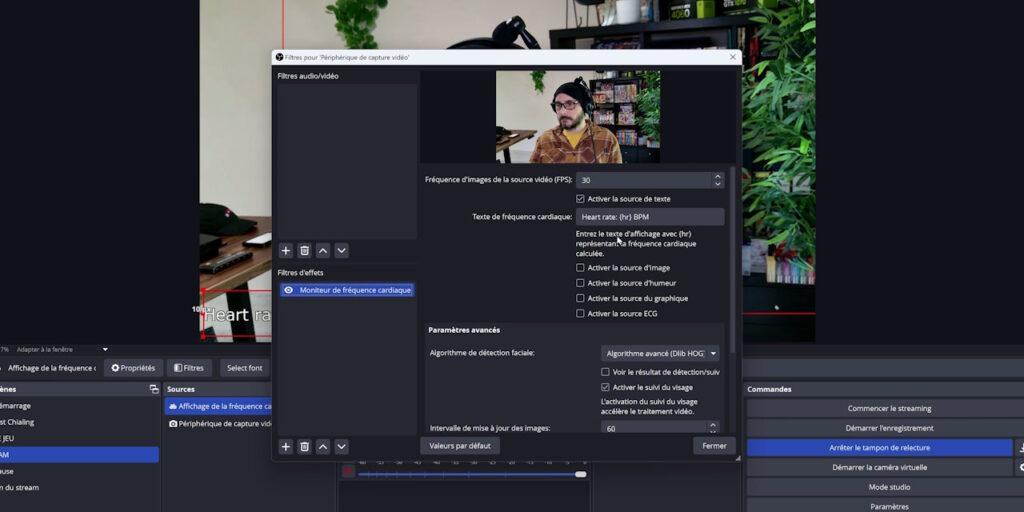Select Moniteur de fréquence cardiaque filter row
Image resolution: width=1024 pixels, height=512 pixels.
(347, 290)
